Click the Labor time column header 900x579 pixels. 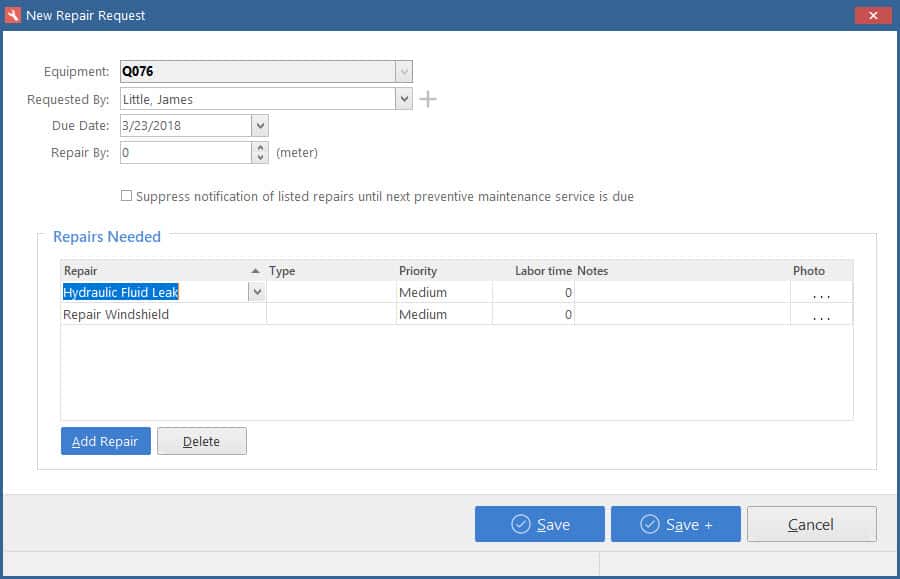(x=533, y=271)
